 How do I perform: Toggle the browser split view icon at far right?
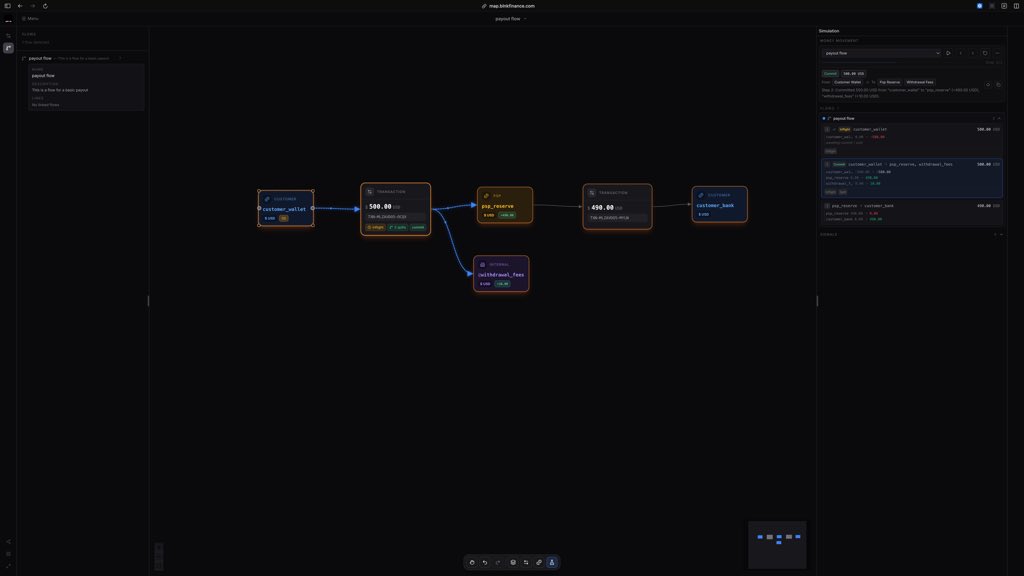[x=1016, y=6]
